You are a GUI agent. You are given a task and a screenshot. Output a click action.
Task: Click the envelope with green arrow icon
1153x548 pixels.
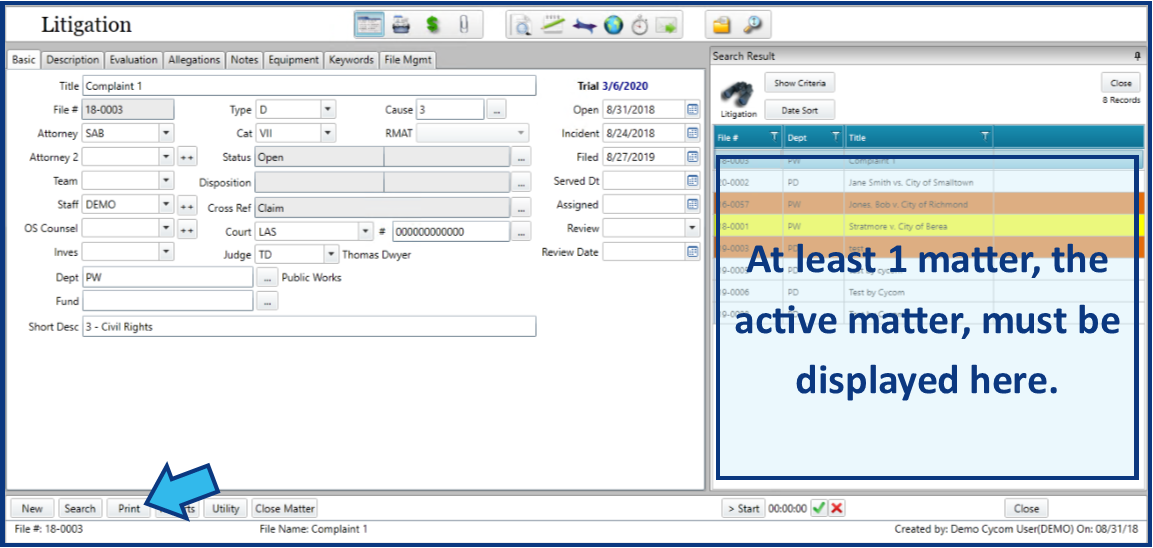pyautogui.click(x=666, y=26)
